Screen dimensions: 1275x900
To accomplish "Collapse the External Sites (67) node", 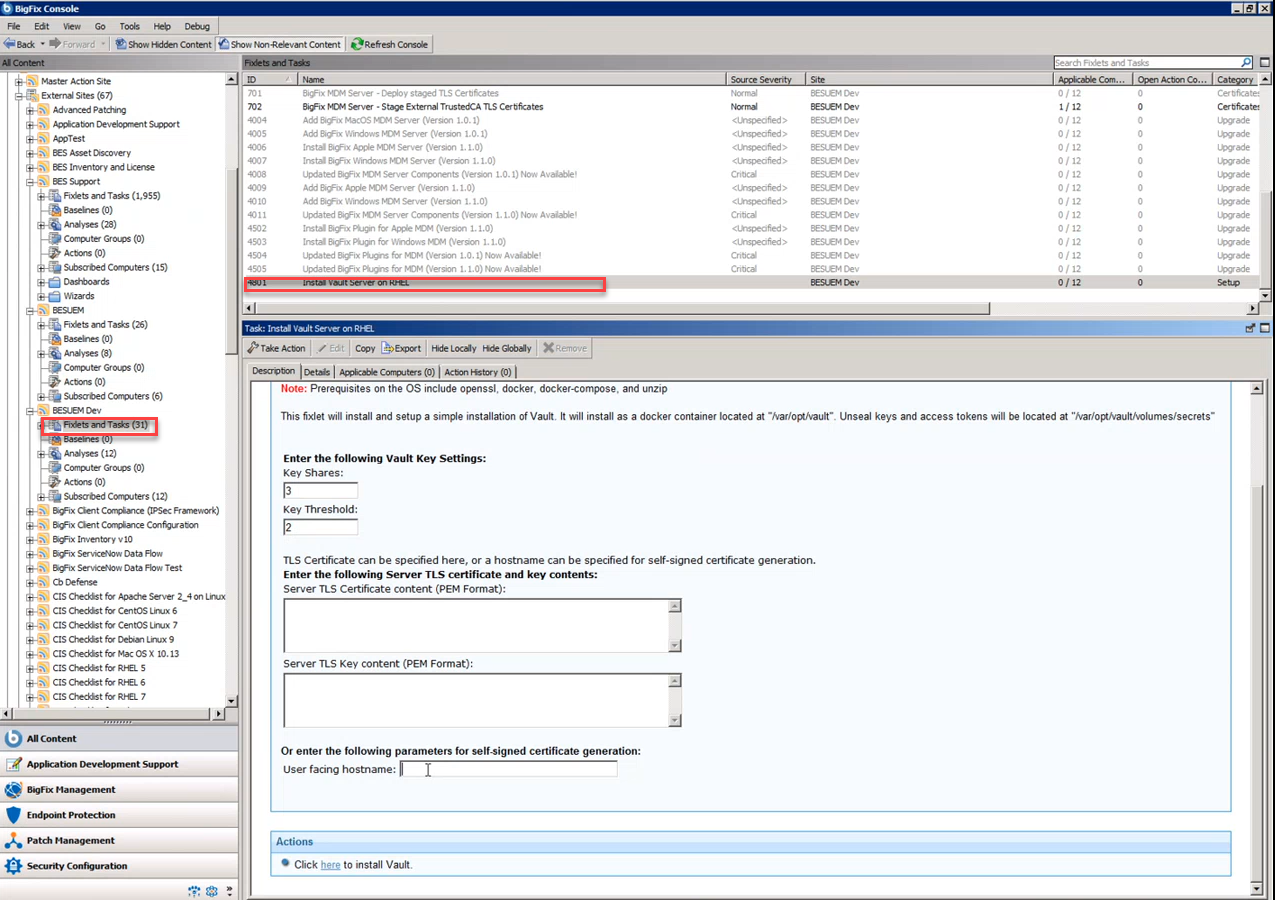I will click(19, 96).
